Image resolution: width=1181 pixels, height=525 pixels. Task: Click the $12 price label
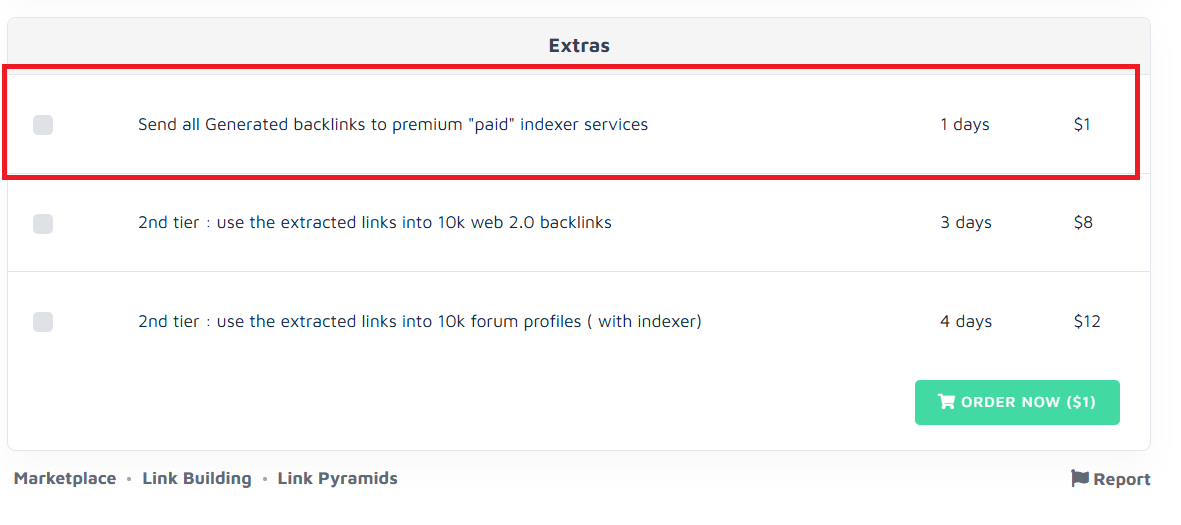coord(1087,322)
